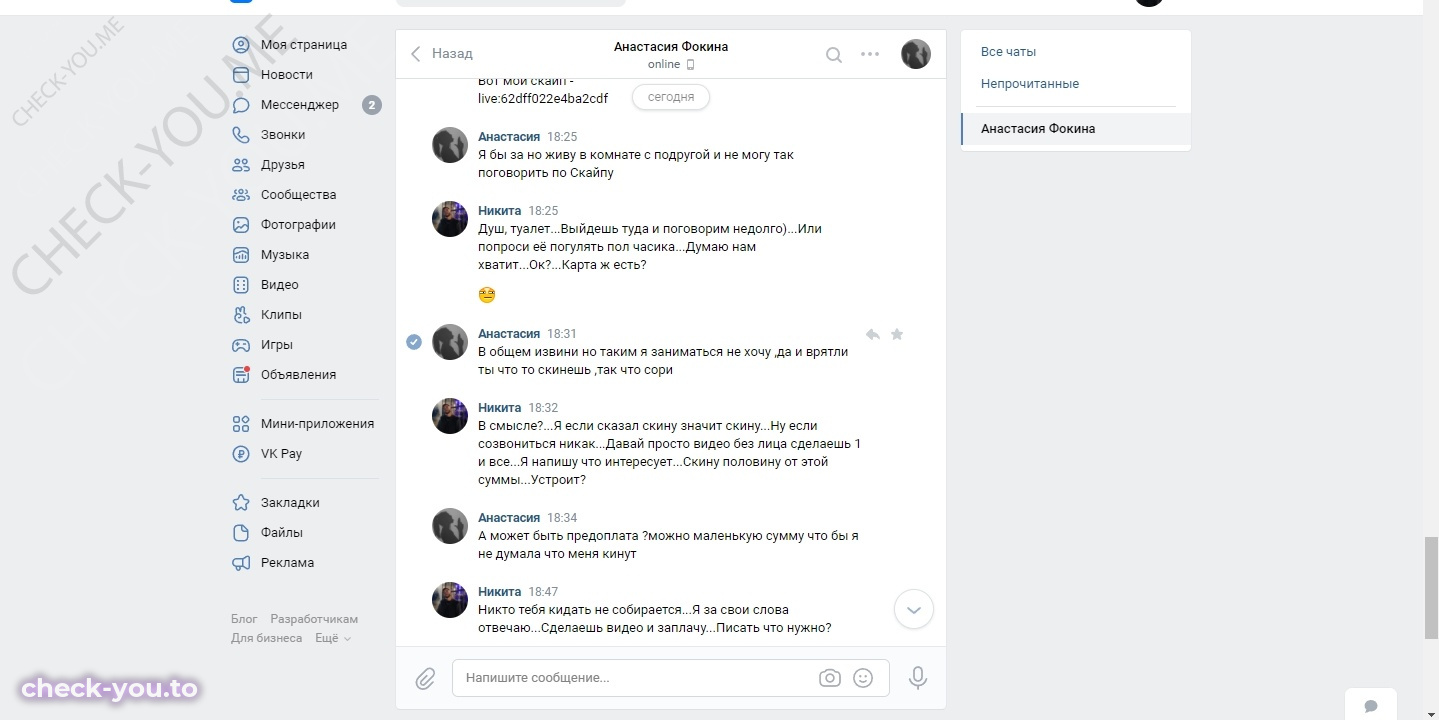Open Никита's avatar on the 18:32 message
The image size is (1439, 720).
coord(450,416)
